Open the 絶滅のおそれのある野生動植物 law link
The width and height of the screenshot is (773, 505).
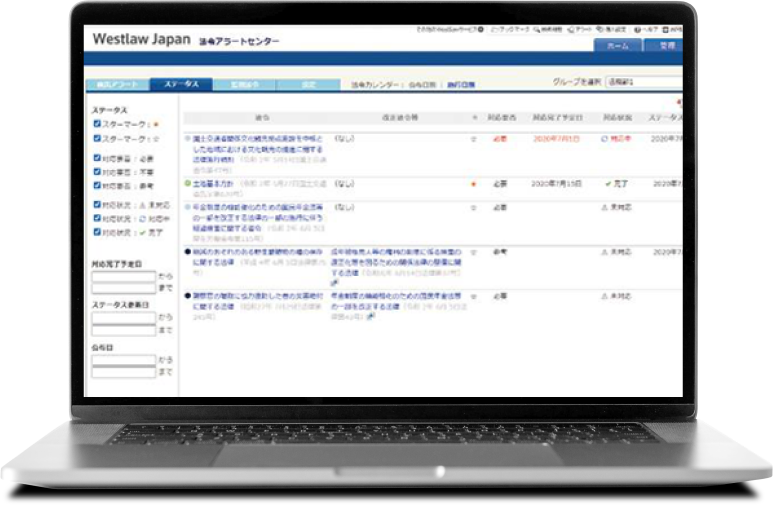(x=258, y=257)
